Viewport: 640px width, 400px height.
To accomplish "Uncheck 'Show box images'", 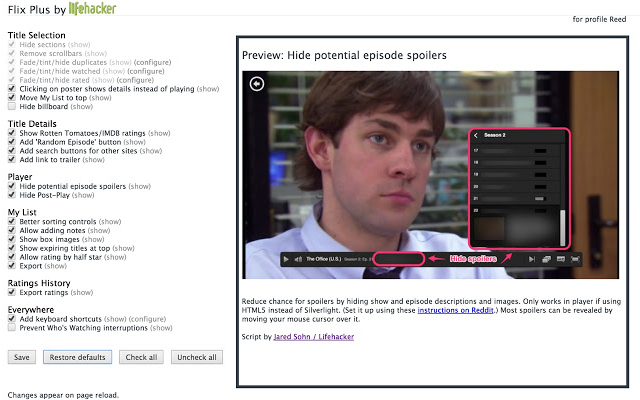I will pyautogui.click(x=11, y=239).
